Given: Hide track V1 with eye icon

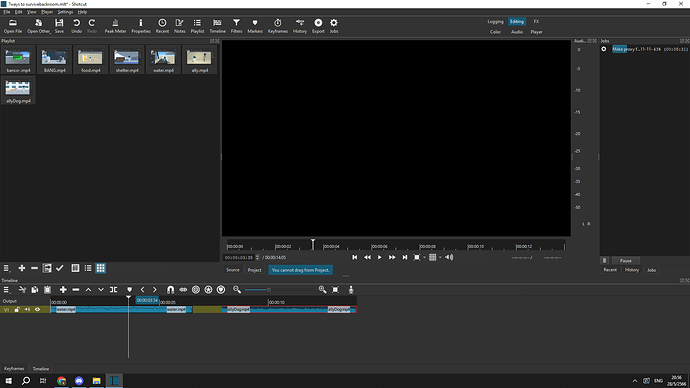Looking at the screenshot, I should 37,310.
